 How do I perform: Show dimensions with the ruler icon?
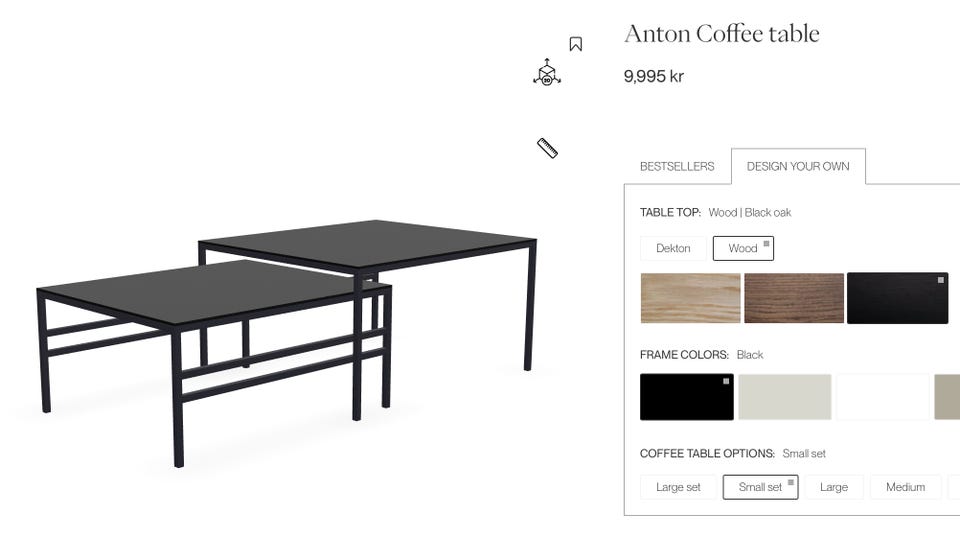click(547, 148)
